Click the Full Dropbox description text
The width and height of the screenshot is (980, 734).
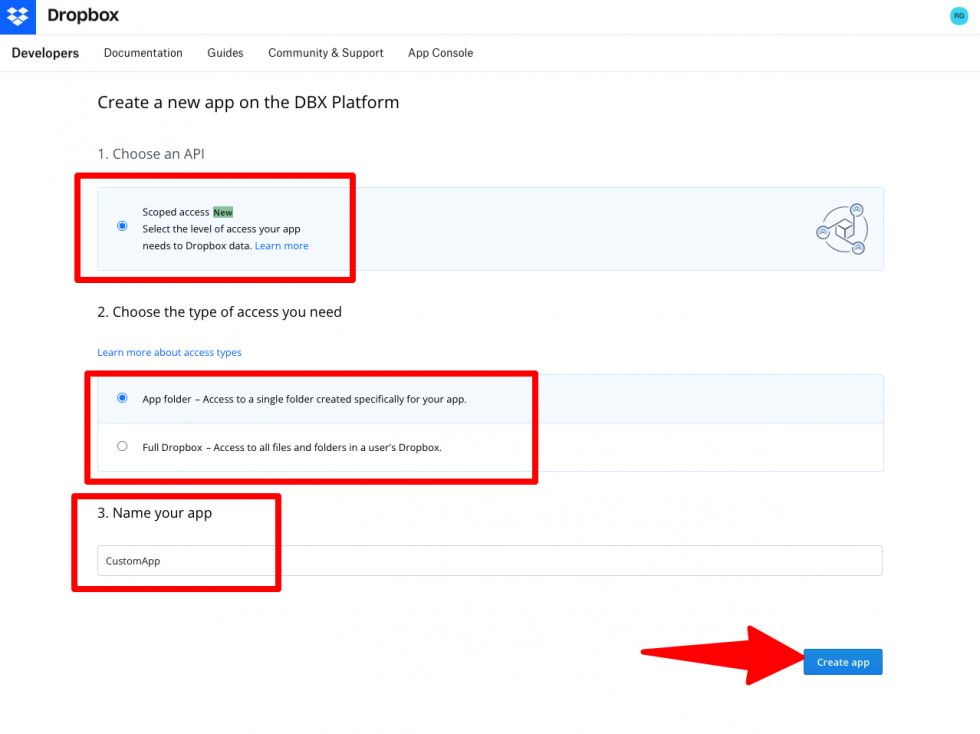pos(292,447)
